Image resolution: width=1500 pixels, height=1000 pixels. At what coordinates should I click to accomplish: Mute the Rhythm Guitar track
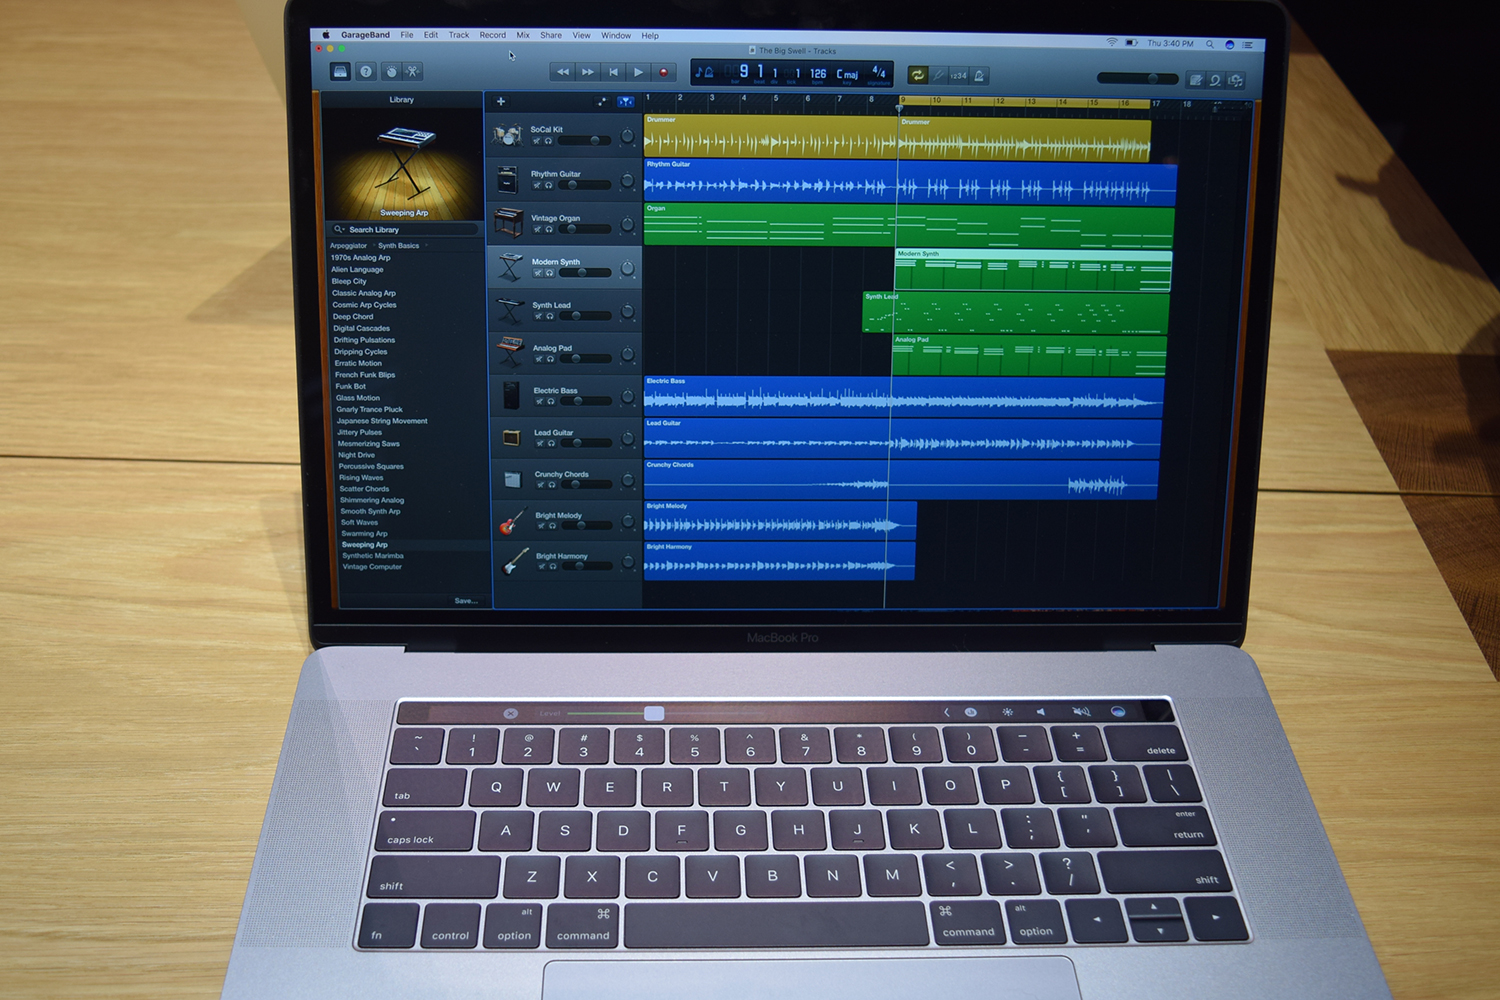538,185
